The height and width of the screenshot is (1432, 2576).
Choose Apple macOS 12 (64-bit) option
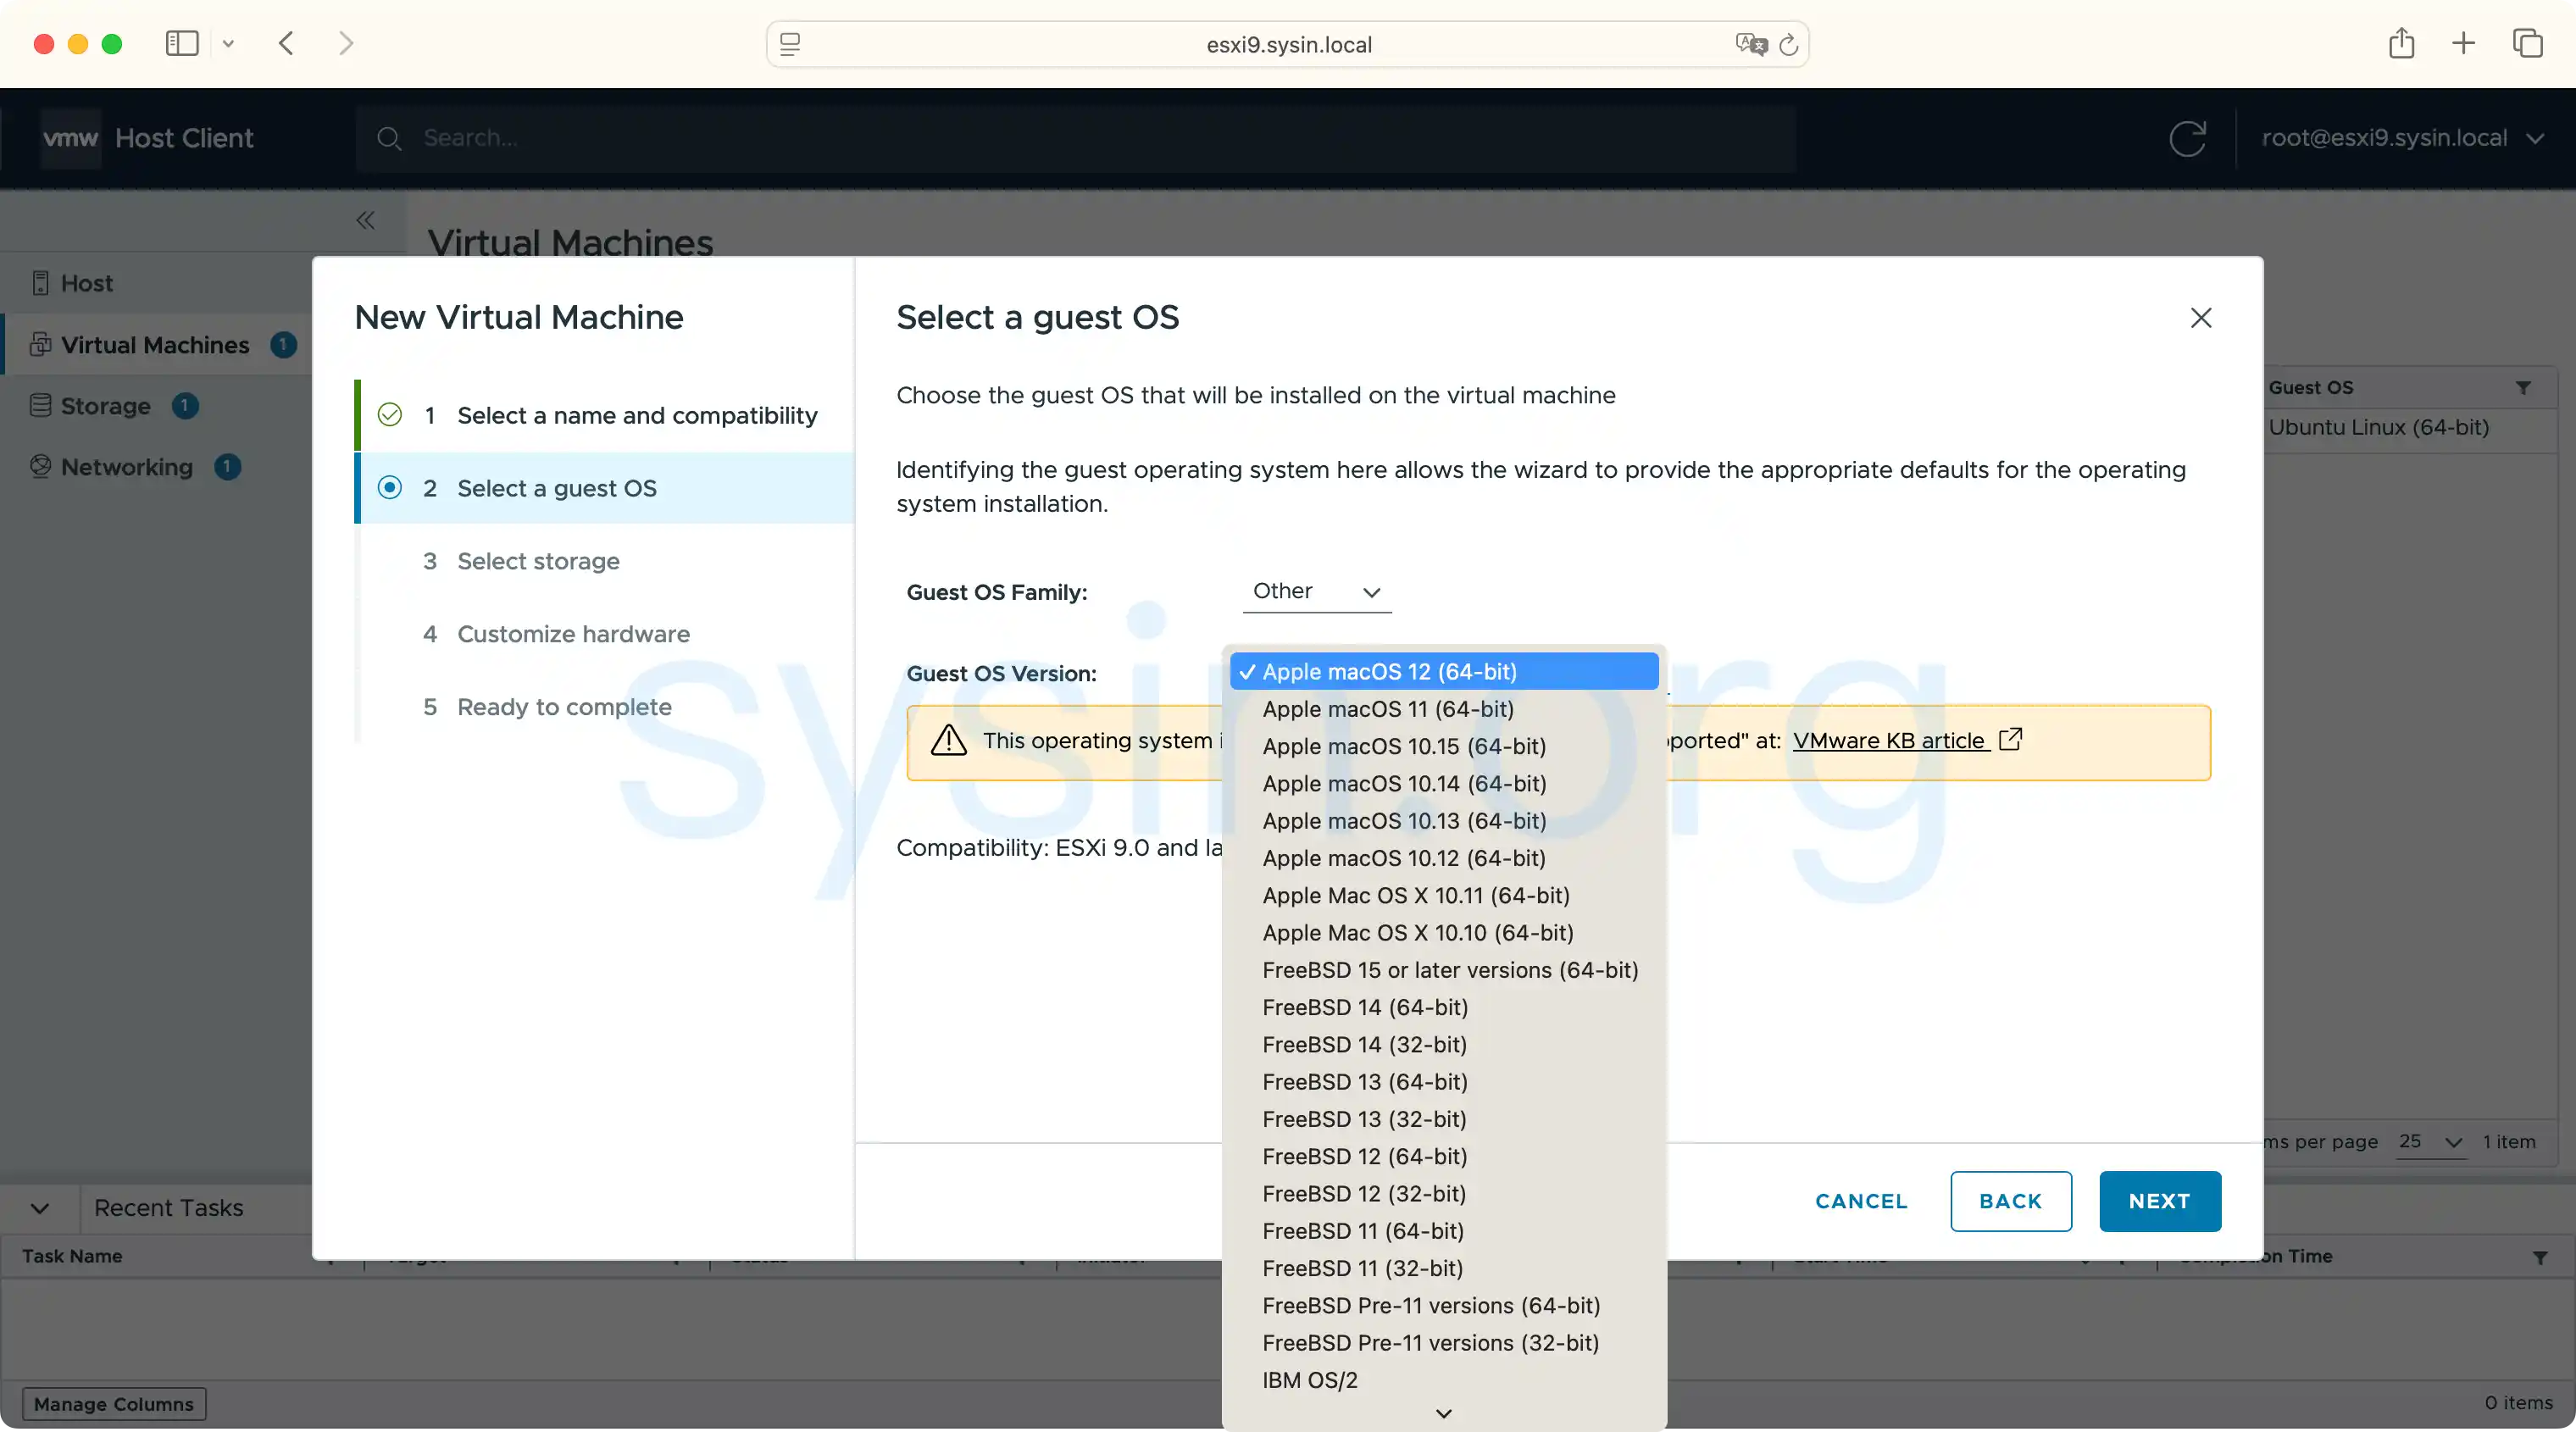coord(1443,671)
